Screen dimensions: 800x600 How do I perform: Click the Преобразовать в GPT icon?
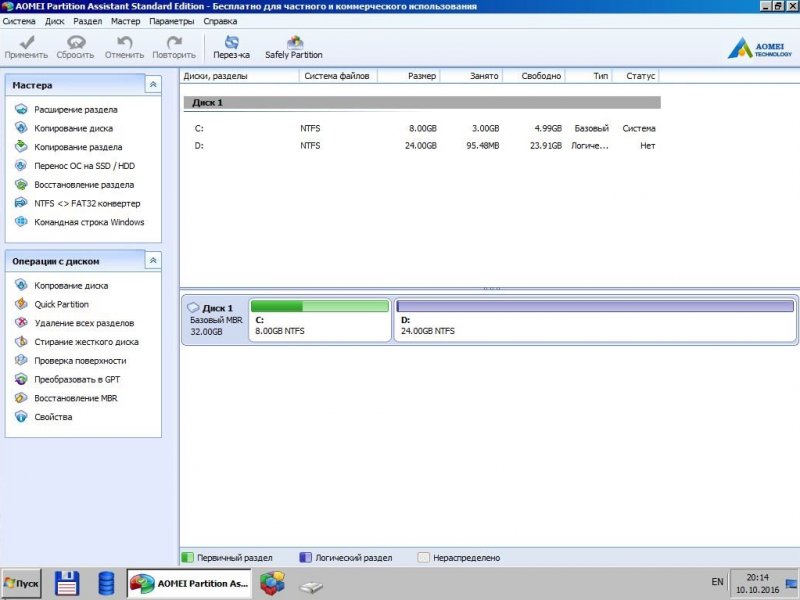point(21,379)
